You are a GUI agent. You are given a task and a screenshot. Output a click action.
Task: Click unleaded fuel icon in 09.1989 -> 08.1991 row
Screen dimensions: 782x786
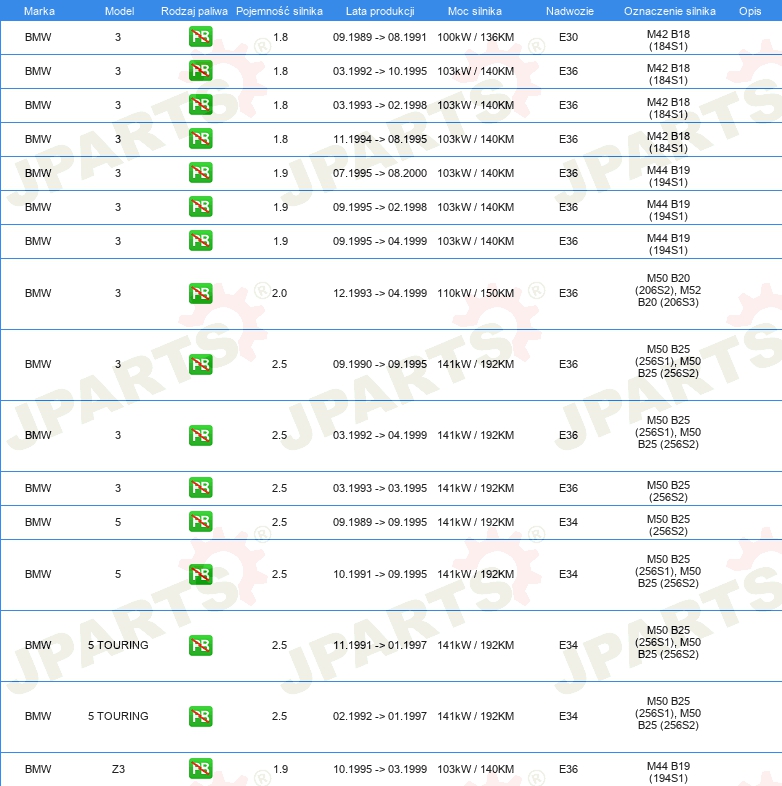[x=201, y=37]
